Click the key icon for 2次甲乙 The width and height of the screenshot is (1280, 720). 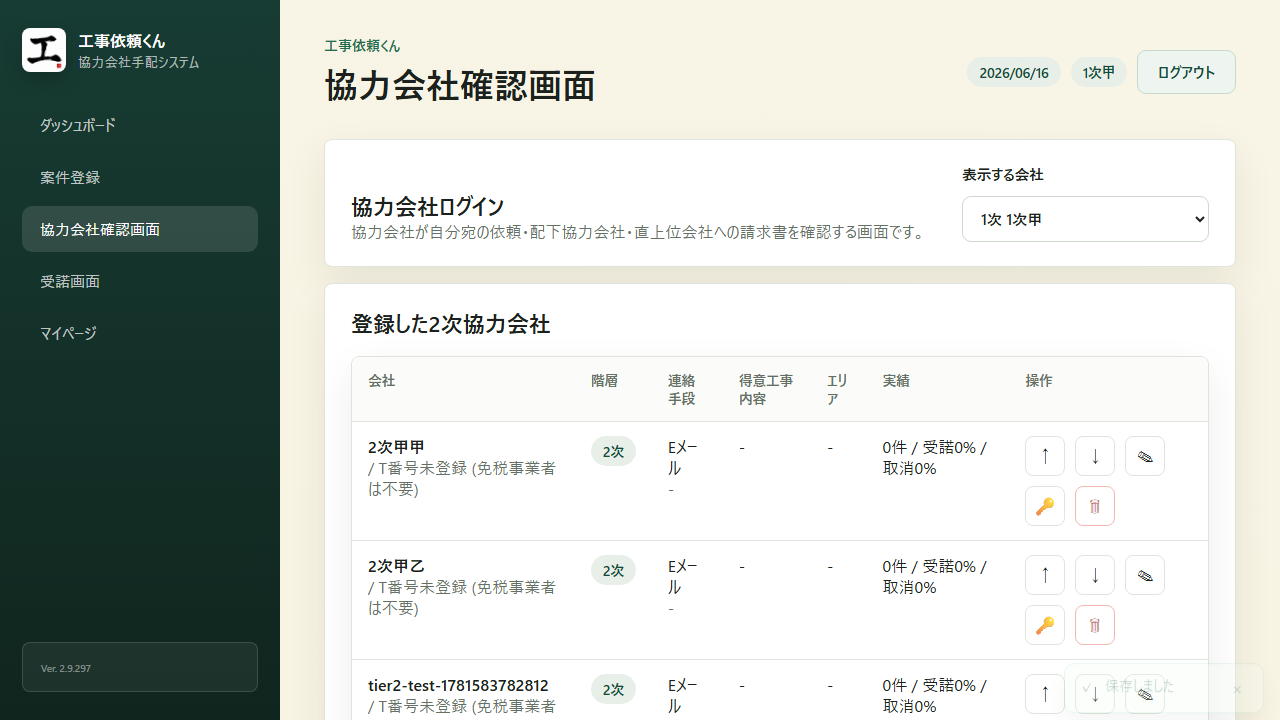coord(1045,625)
